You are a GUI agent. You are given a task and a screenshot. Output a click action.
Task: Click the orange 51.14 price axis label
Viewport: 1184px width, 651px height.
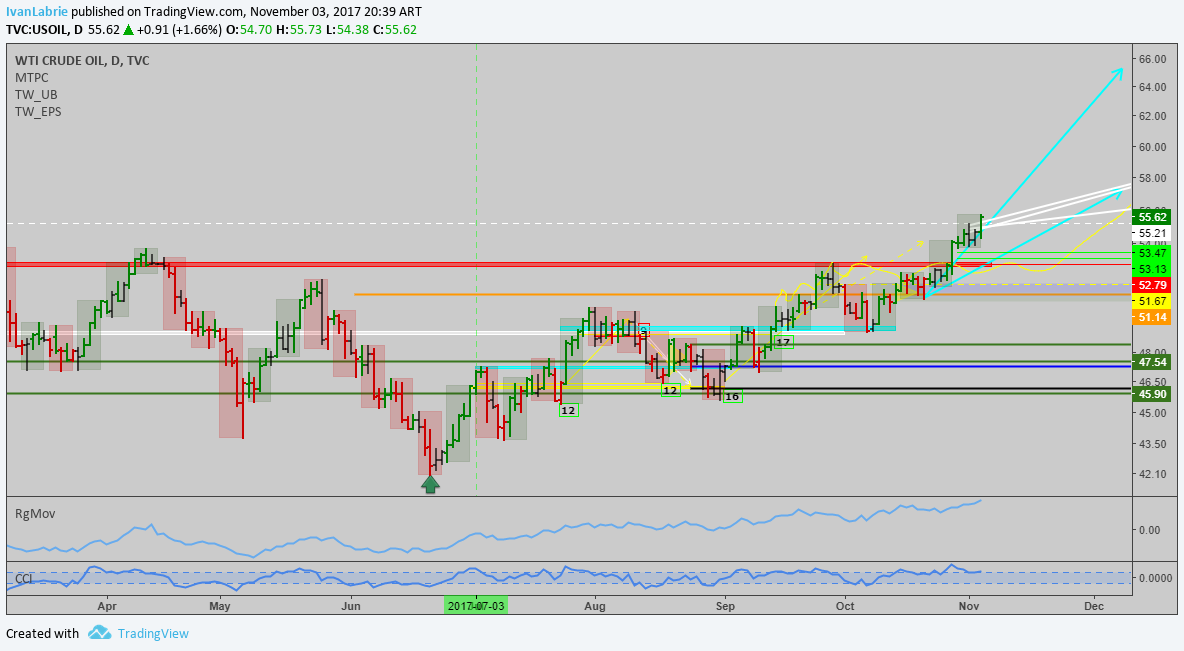click(1153, 317)
